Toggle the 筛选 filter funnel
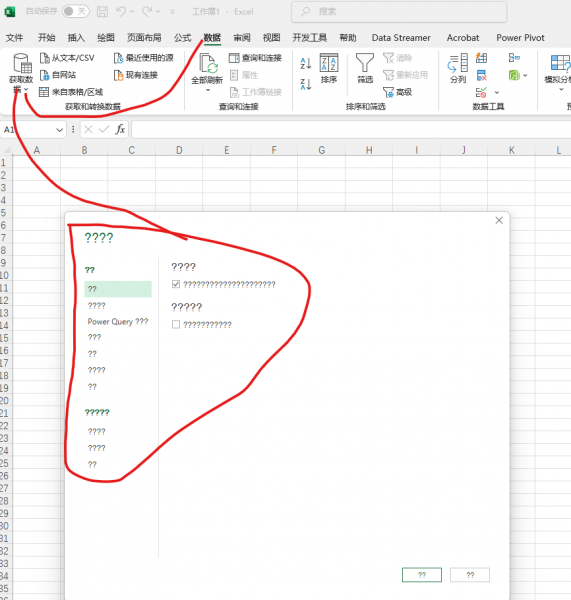The image size is (571, 600). pyautogui.click(x=365, y=68)
